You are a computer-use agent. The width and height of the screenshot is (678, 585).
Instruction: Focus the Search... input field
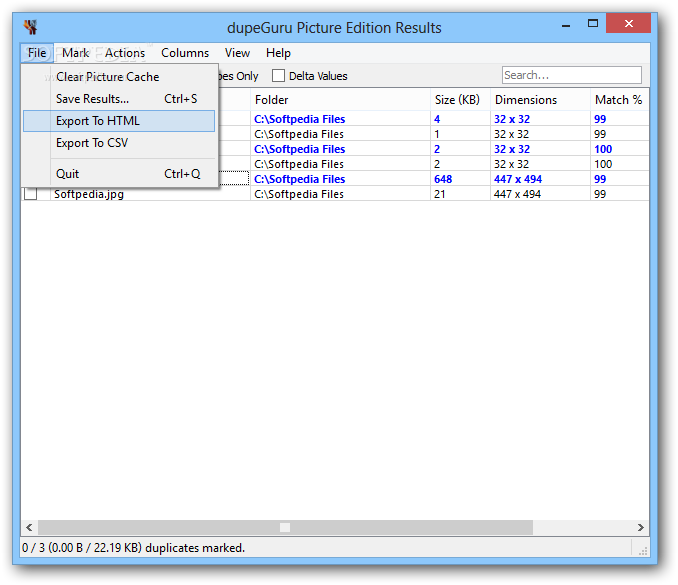coord(572,75)
